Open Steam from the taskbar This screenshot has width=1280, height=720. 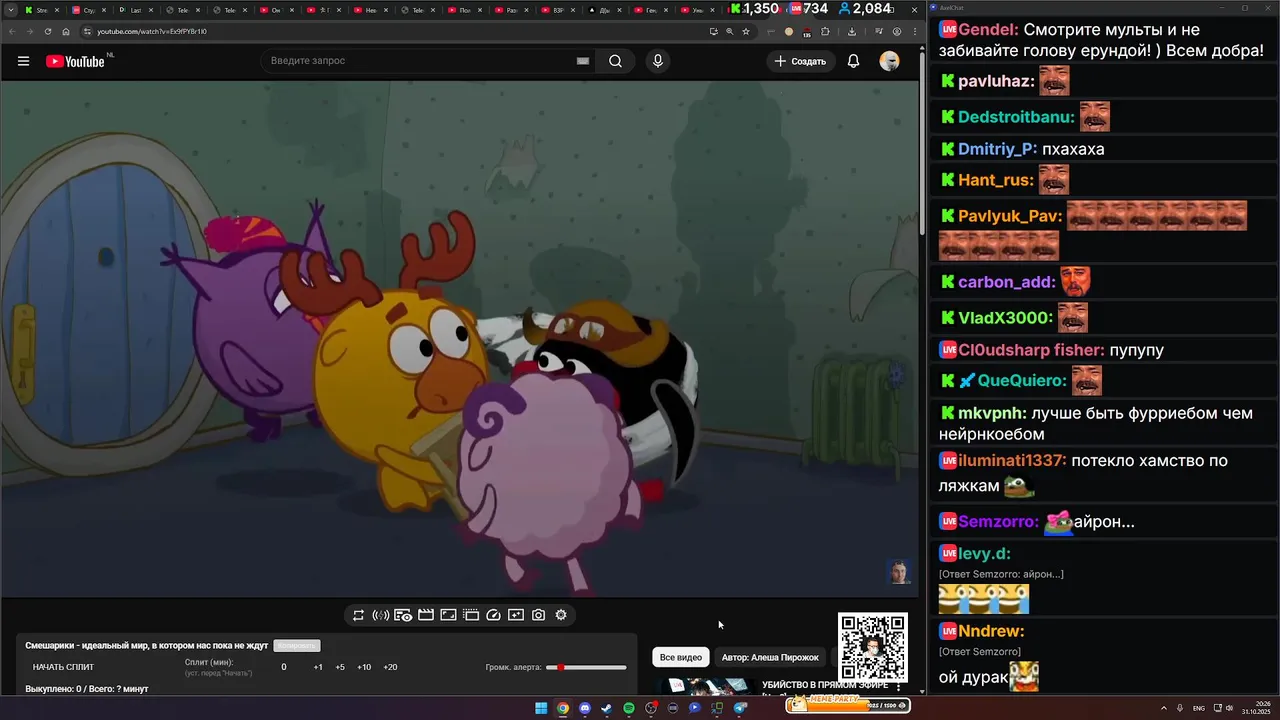(607, 708)
